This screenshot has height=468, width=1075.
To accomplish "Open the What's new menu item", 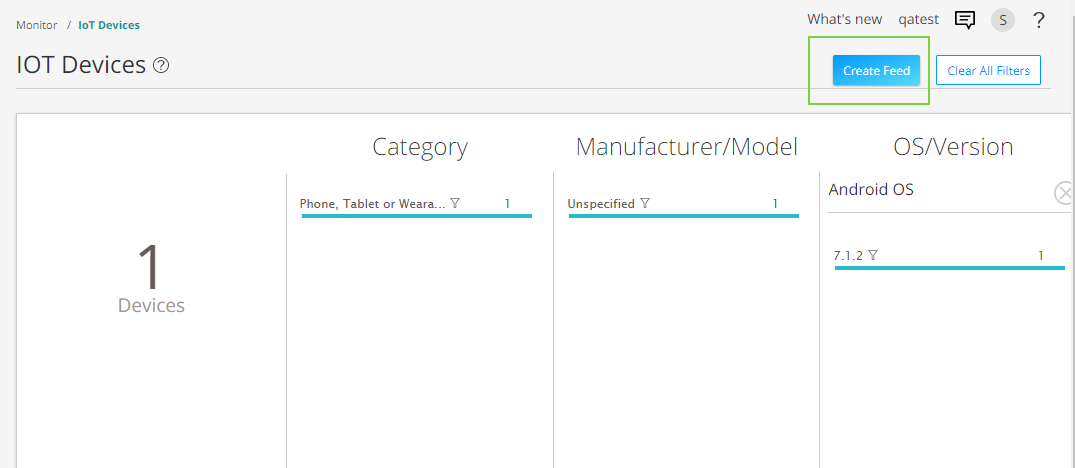I will (844, 19).
